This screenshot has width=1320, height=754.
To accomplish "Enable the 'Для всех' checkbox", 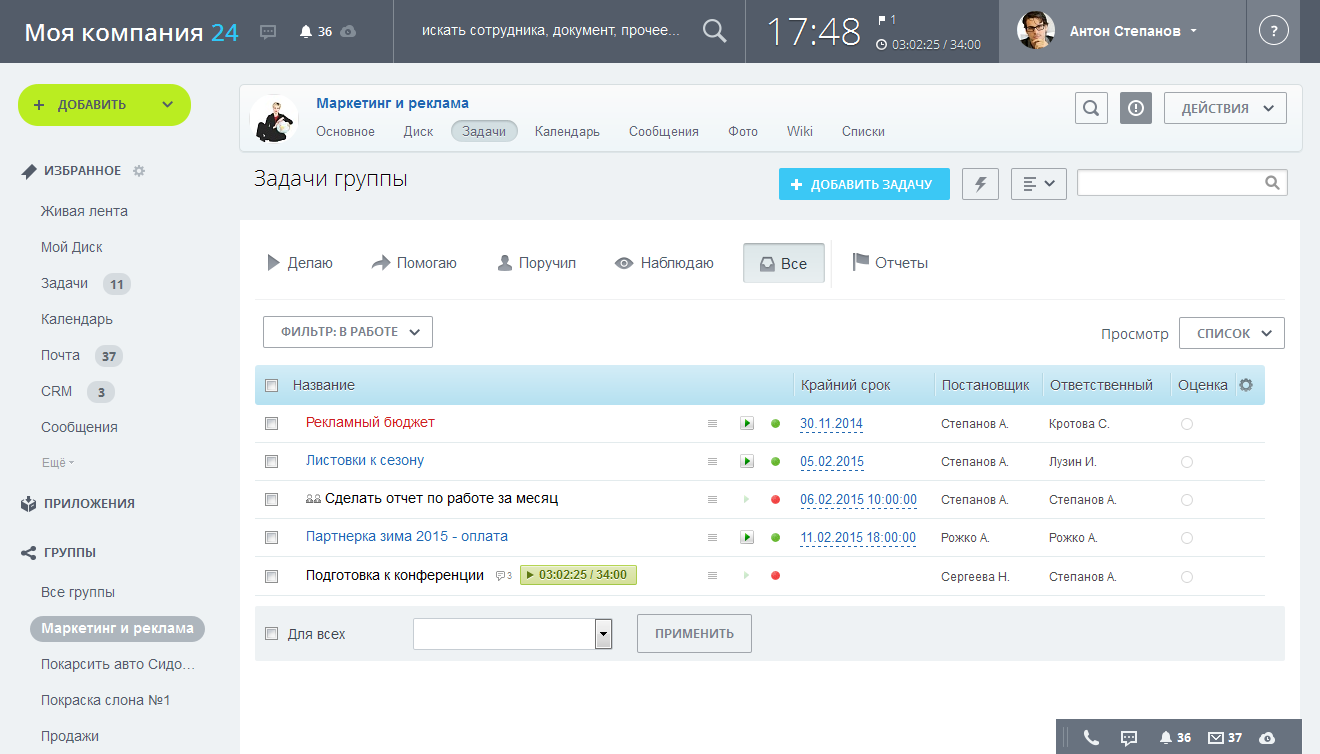I will click(271, 634).
